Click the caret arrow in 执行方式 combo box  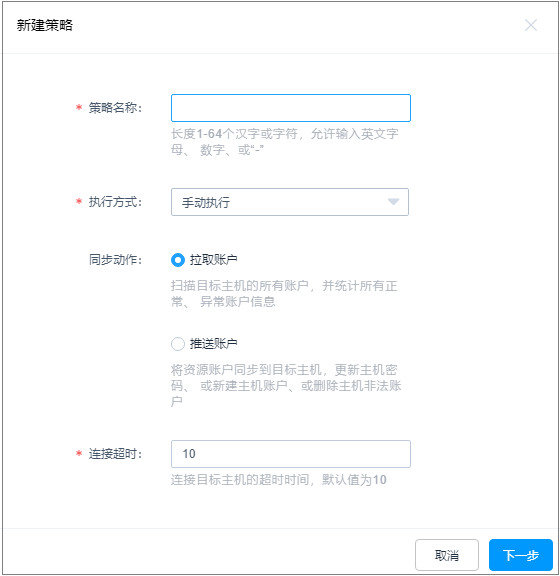pos(393,202)
